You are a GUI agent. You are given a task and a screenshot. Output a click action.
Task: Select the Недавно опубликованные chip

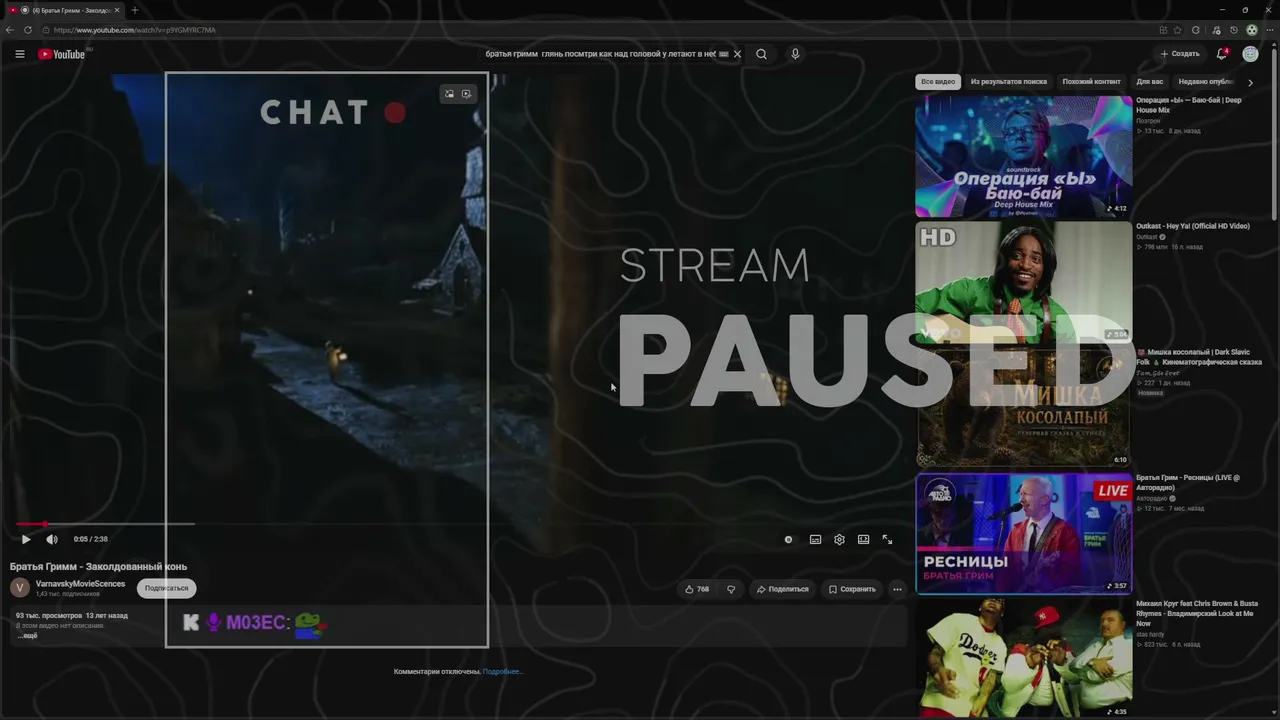pos(1205,82)
